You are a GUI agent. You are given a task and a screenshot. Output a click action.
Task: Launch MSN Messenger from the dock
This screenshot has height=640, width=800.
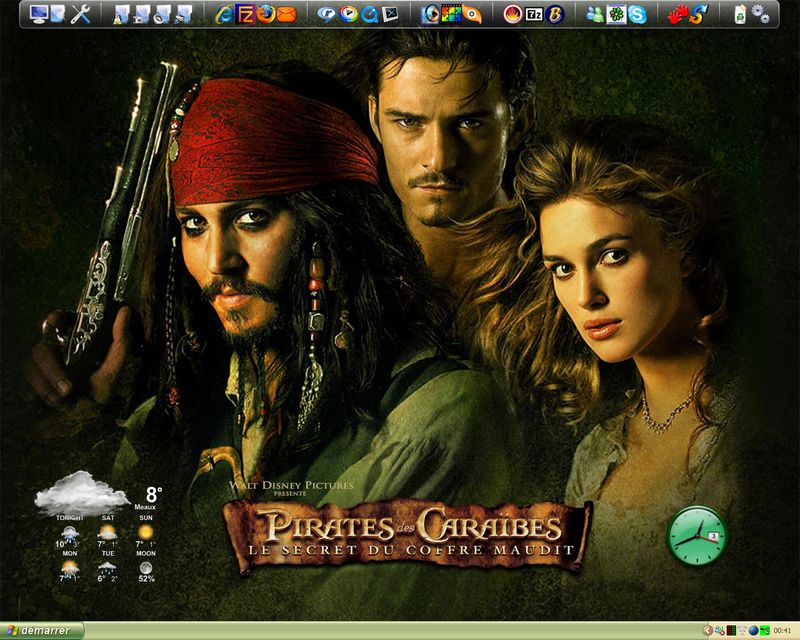[x=595, y=14]
